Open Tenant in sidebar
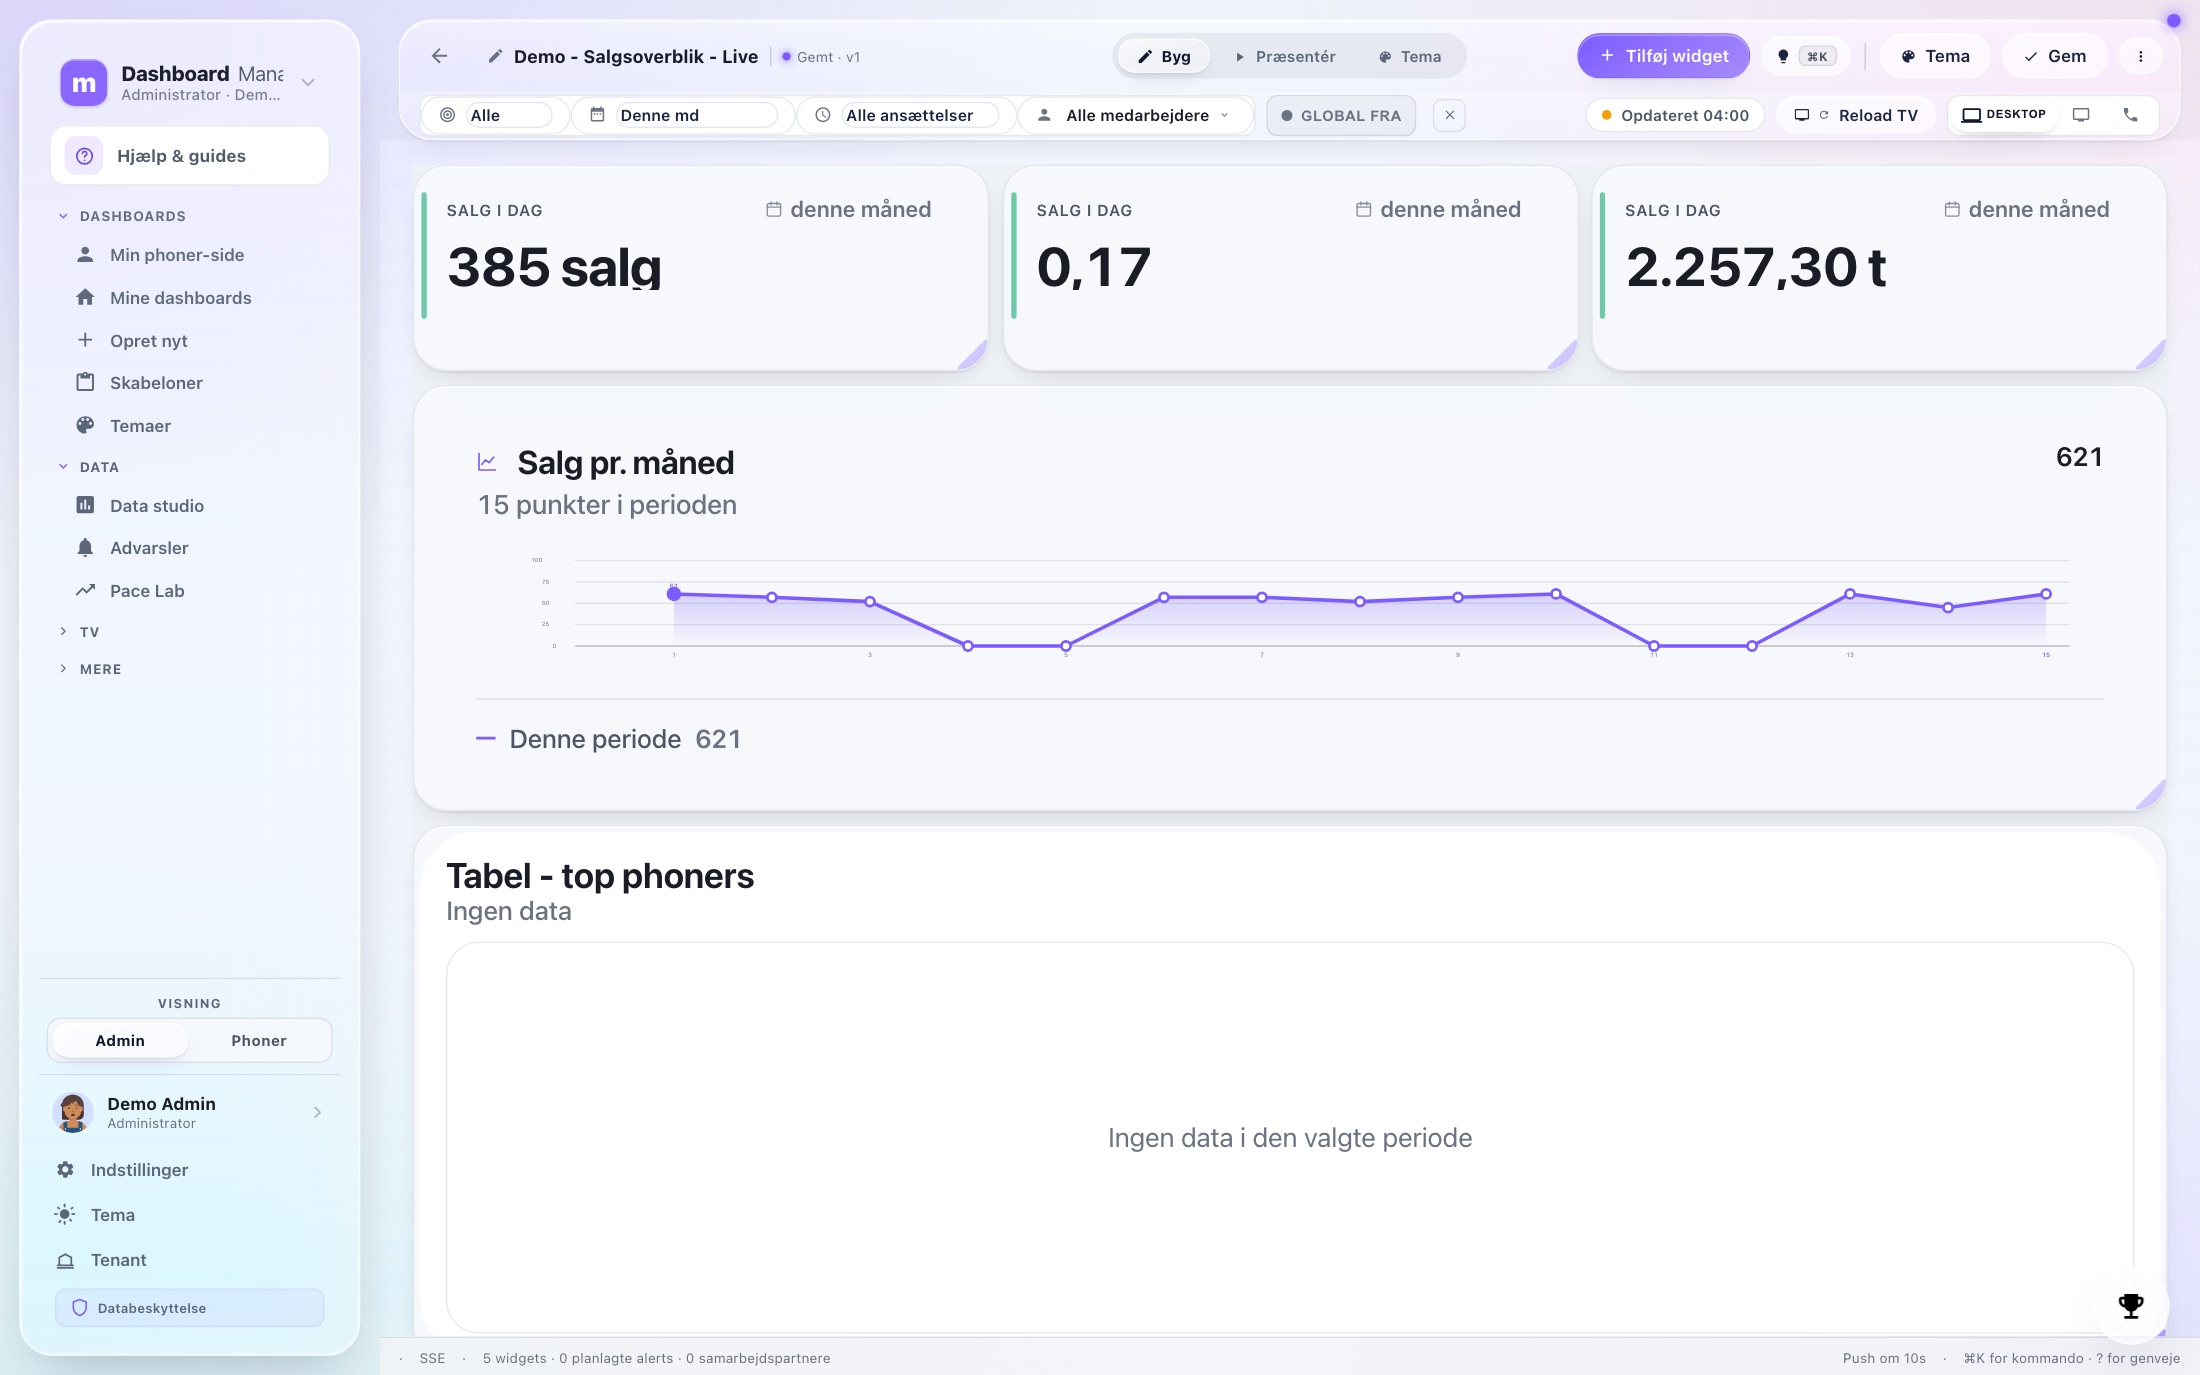 point(118,1260)
